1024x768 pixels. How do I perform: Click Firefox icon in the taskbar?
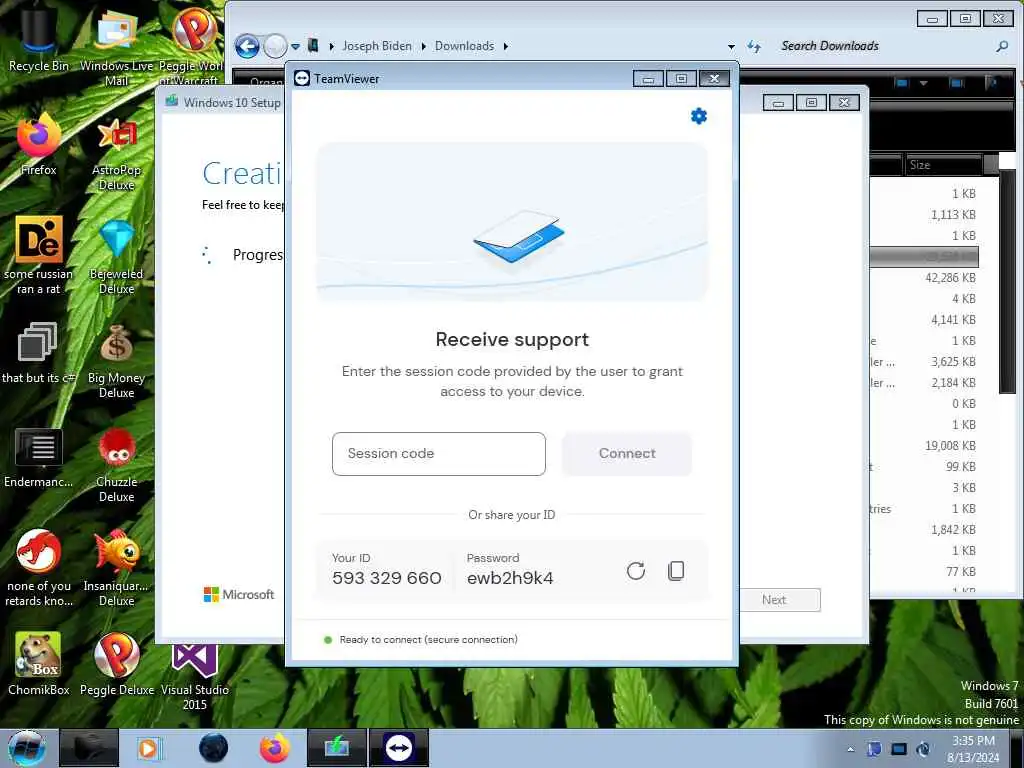click(x=275, y=748)
